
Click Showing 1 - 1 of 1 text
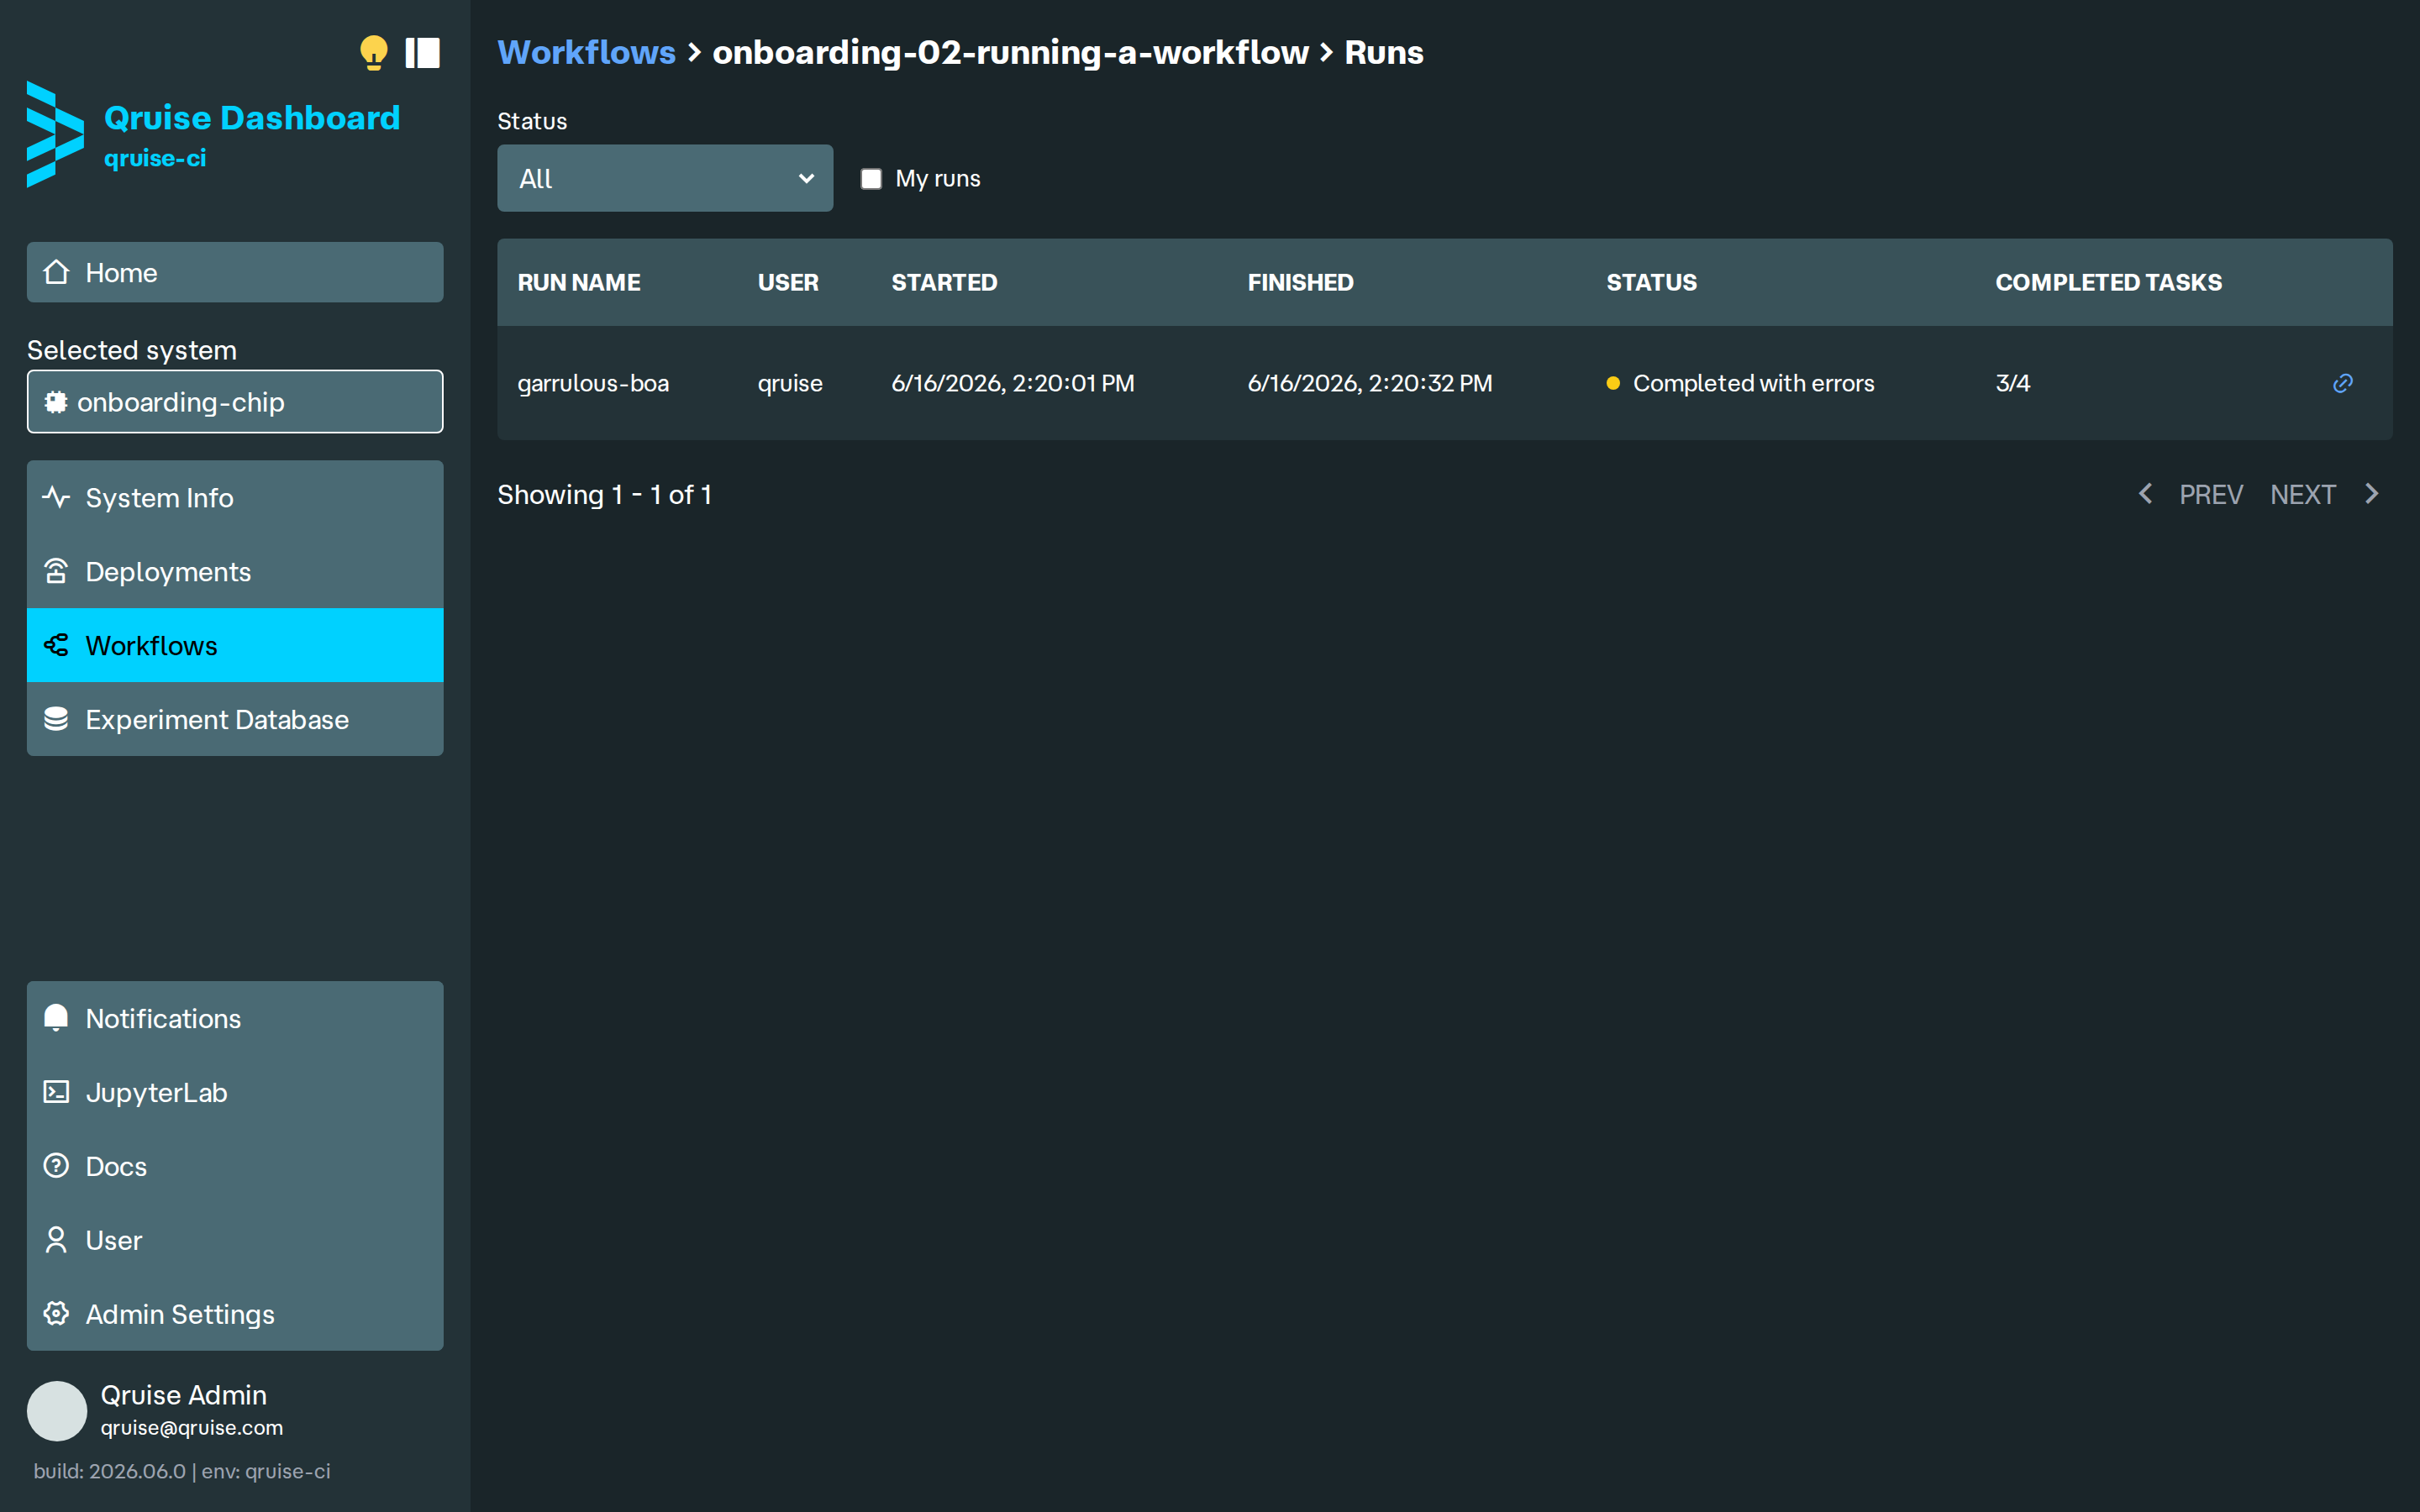[x=604, y=494]
